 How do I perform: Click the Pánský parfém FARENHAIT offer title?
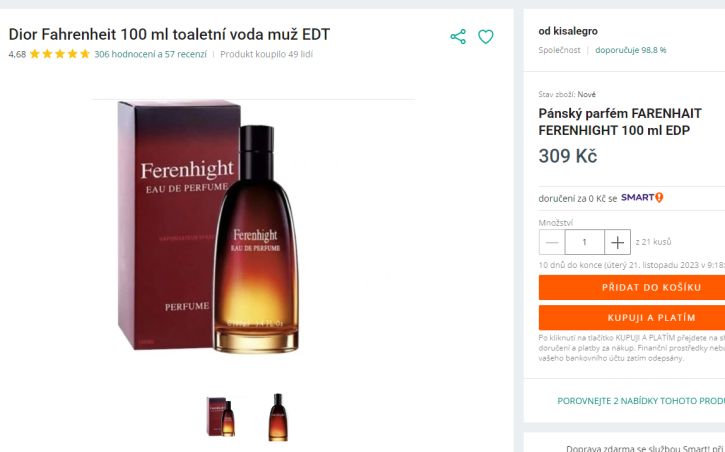pyautogui.click(x=620, y=122)
